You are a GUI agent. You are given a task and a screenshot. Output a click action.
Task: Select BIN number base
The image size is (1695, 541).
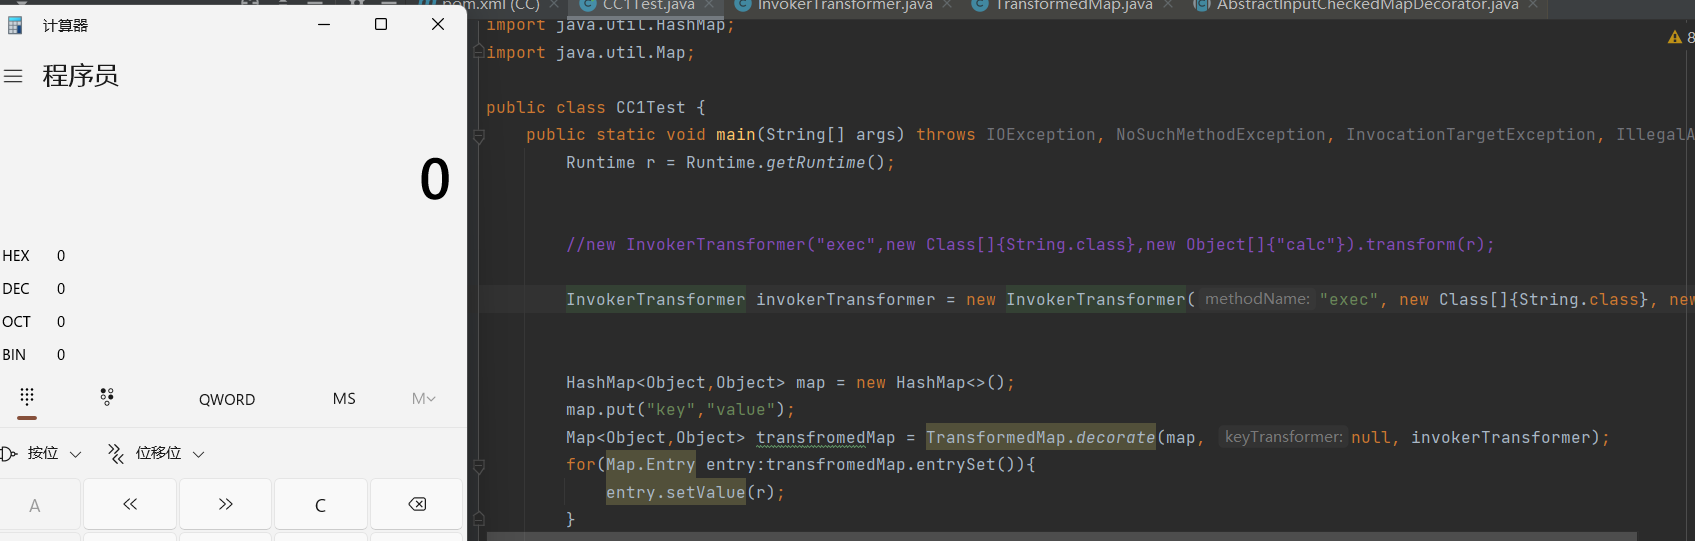[15, 355]
